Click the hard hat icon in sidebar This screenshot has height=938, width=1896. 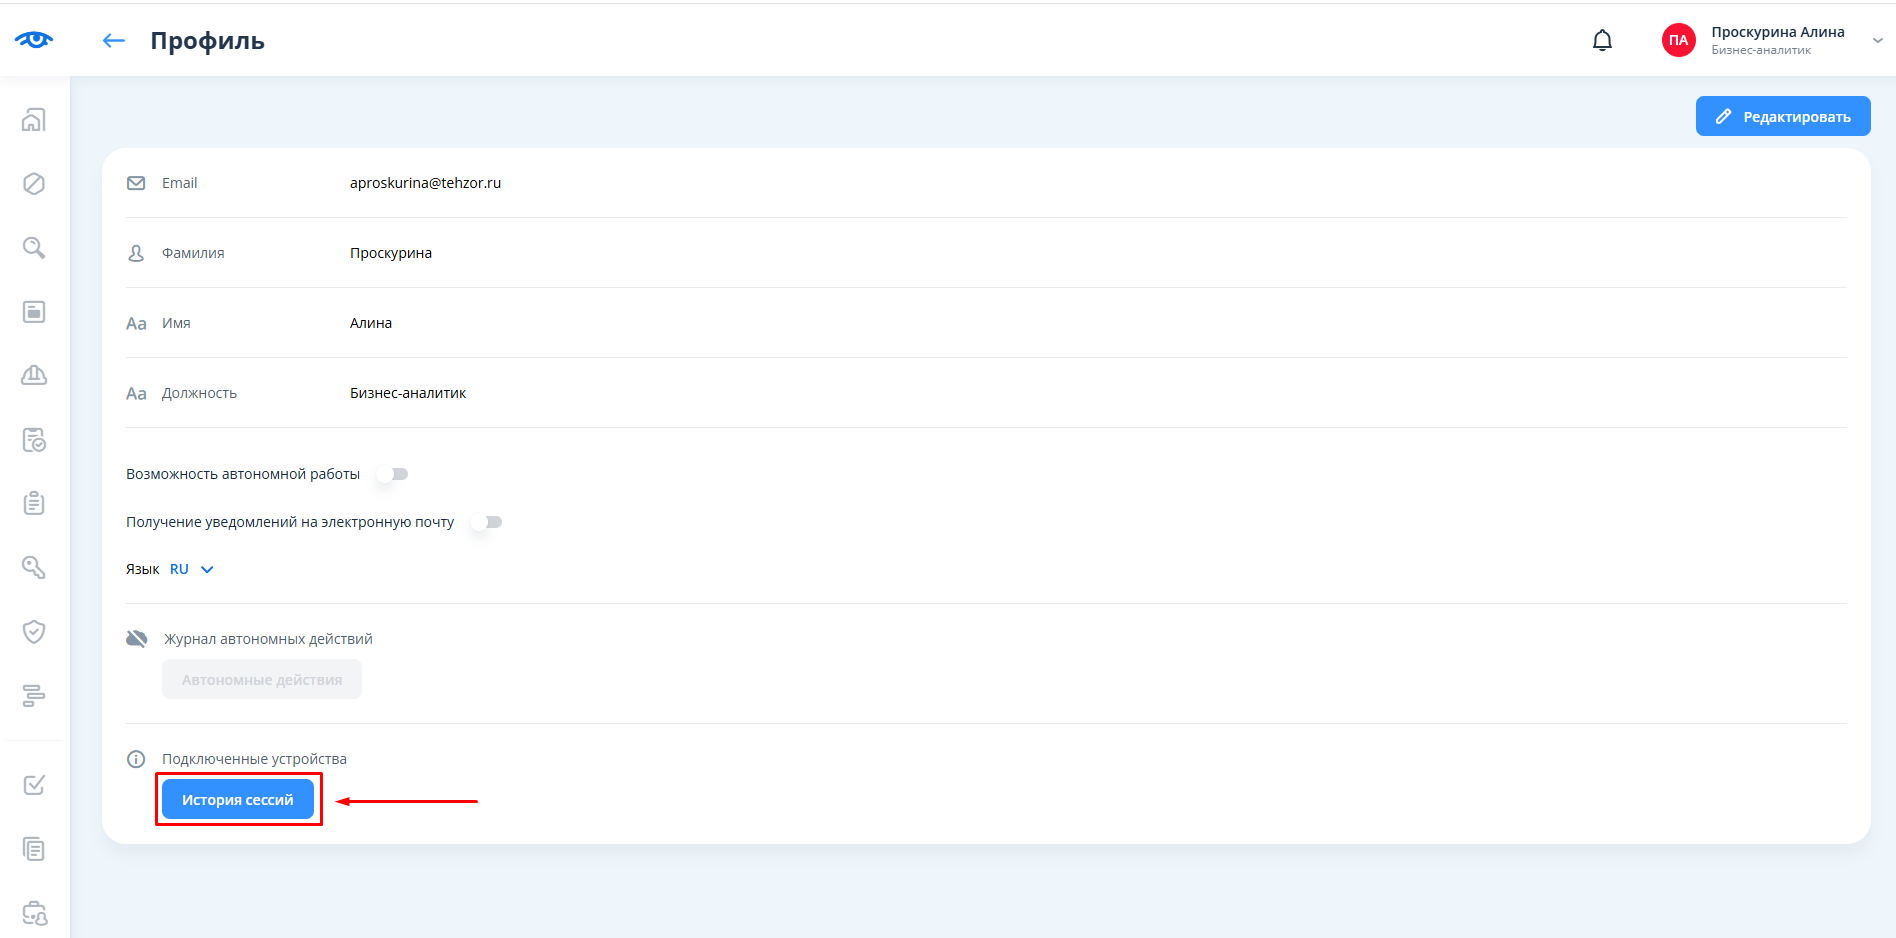click(34, 375)
